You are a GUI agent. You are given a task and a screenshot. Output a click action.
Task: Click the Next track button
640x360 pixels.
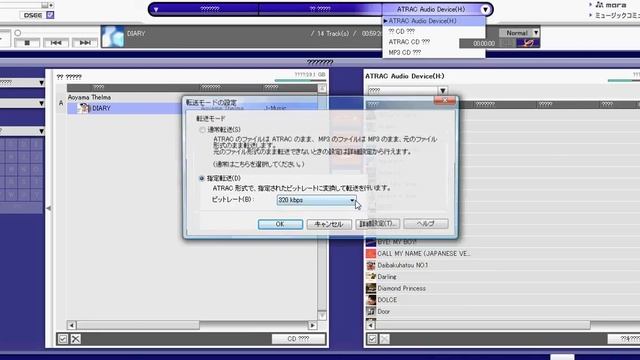click(x=85, y=42)
